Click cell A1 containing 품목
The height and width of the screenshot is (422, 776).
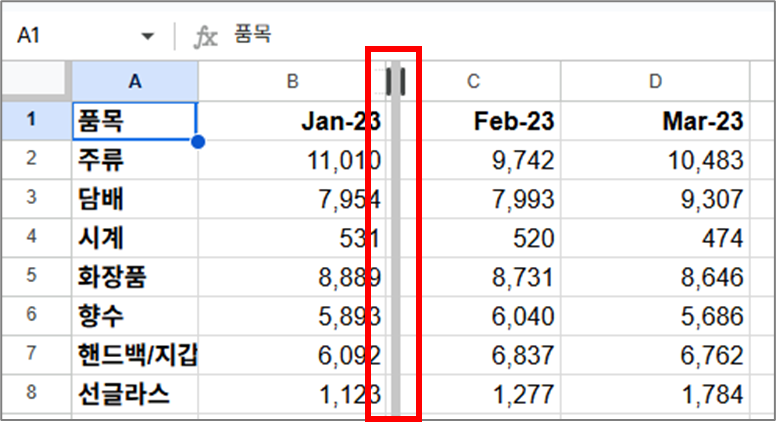click(135, 121)
